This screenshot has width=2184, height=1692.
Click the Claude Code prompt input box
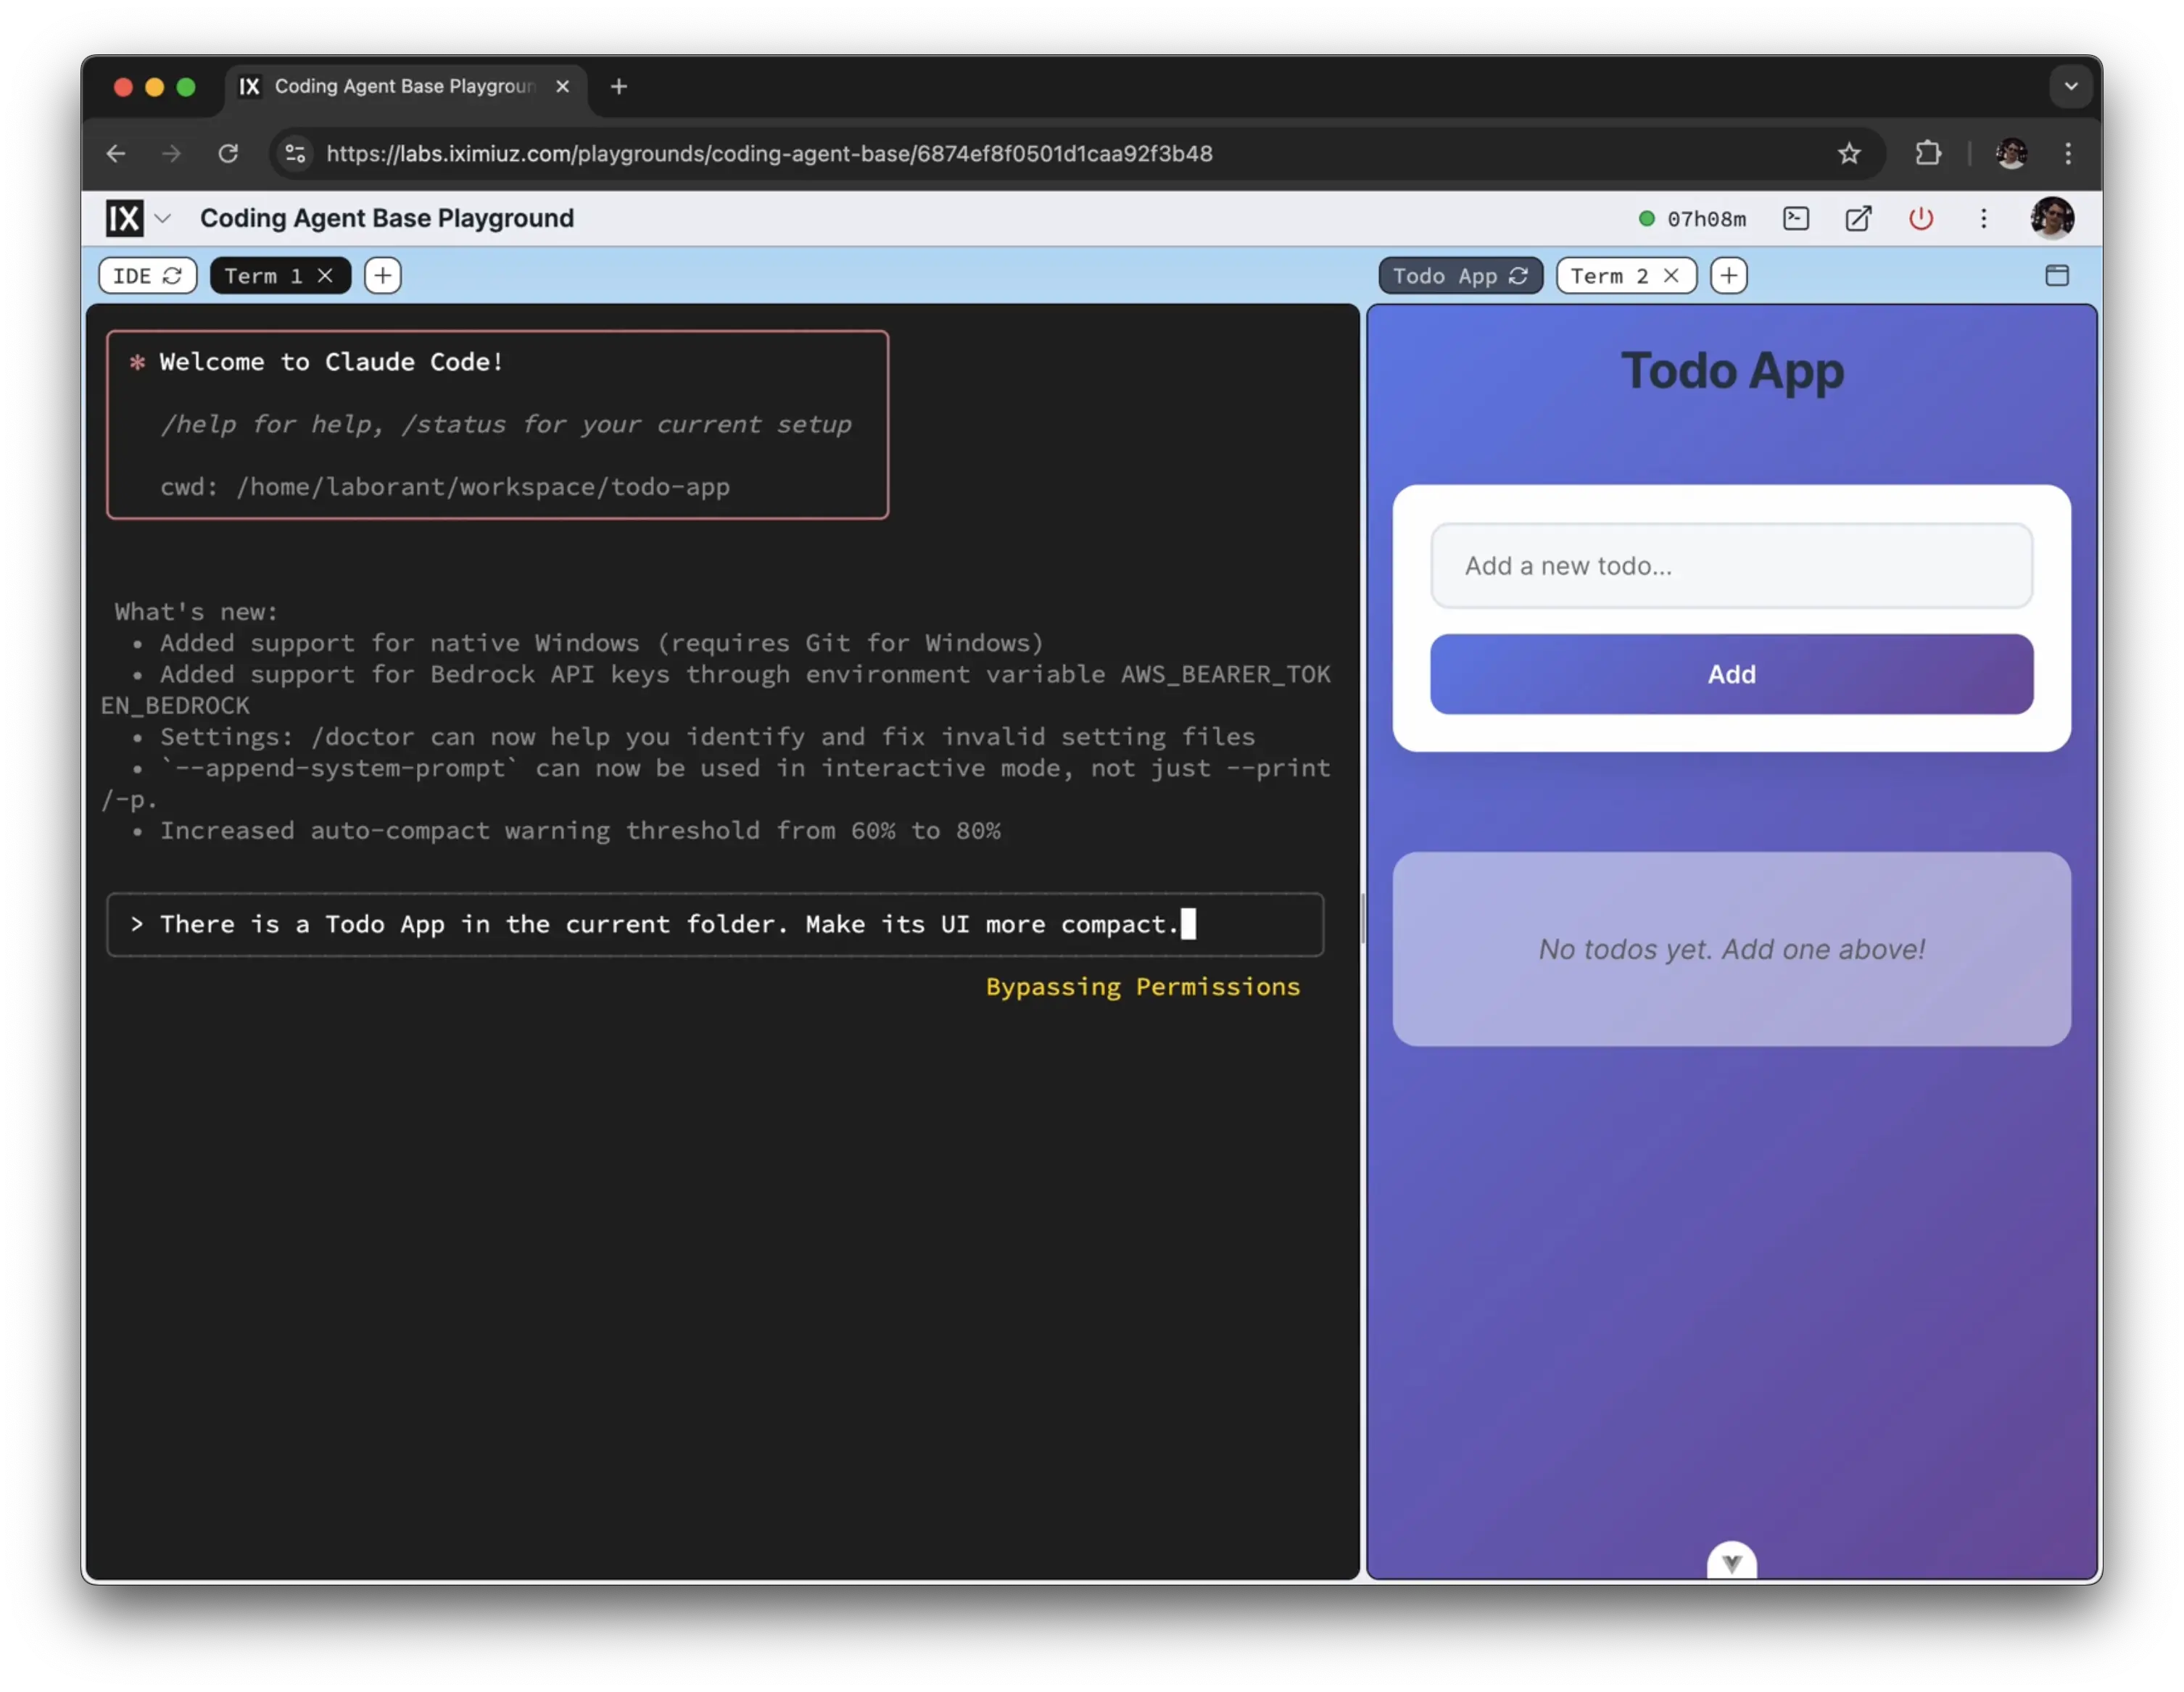[x=715, y=924]
